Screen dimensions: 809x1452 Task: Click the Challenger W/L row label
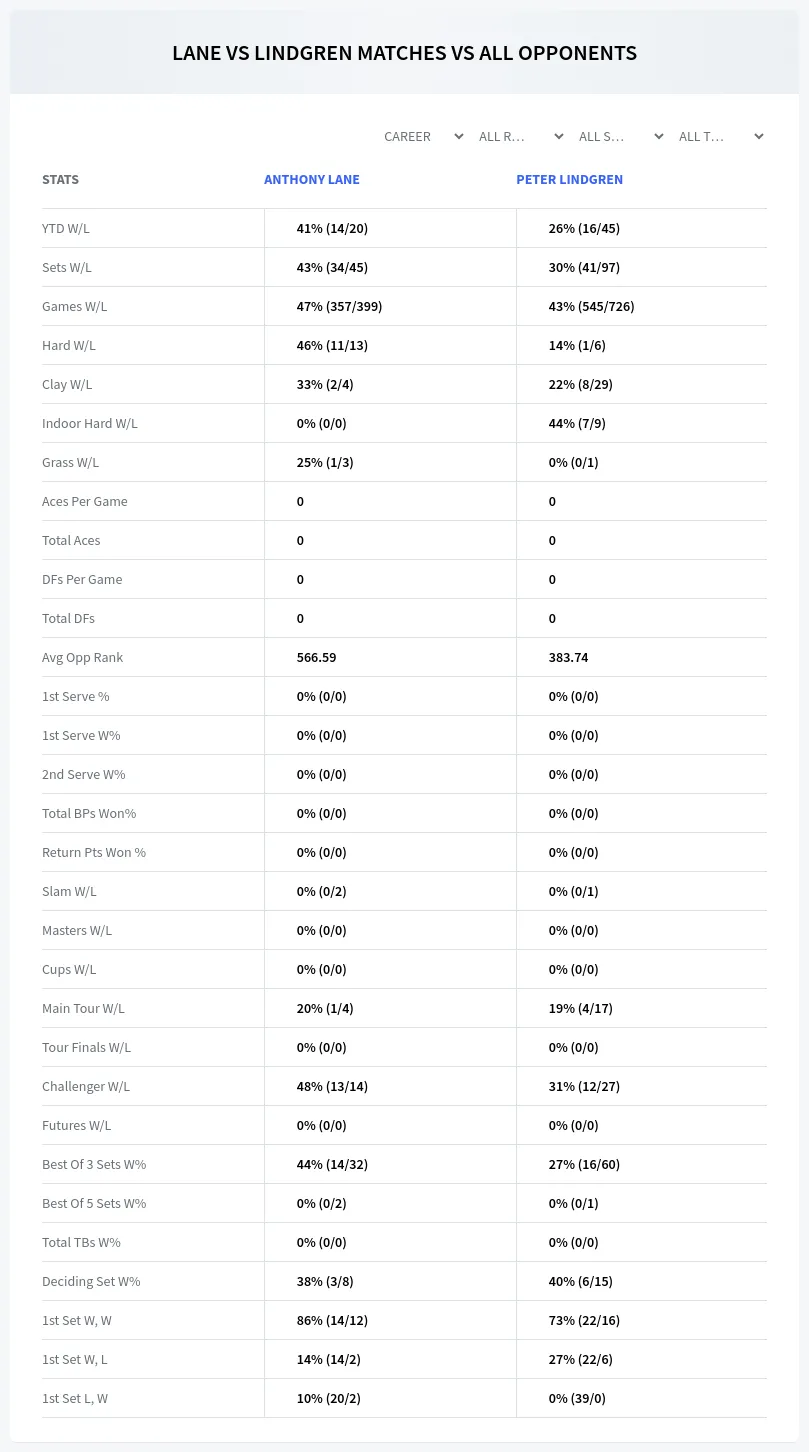pos(86,1087)
